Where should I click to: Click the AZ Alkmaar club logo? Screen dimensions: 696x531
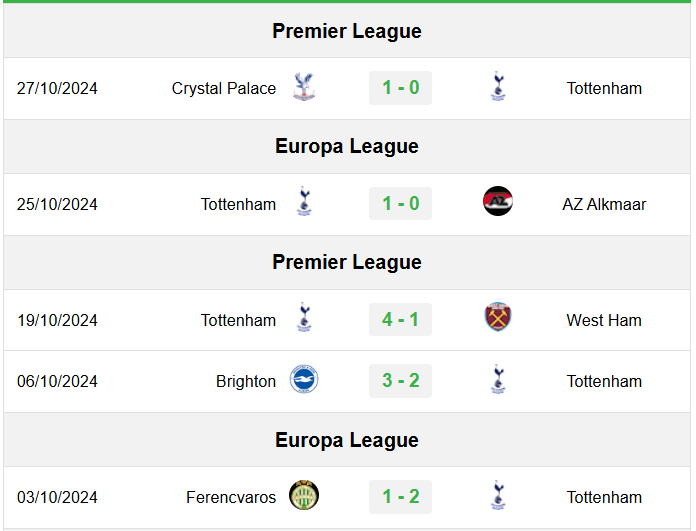(498, 201)
